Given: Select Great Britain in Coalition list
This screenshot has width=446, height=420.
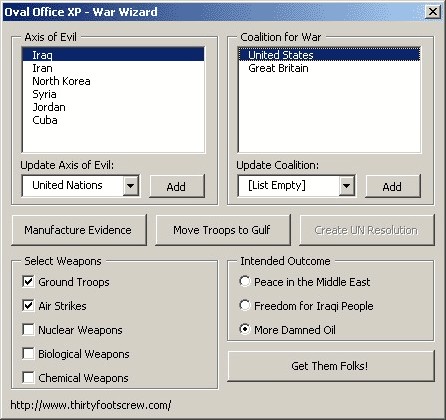Looking at the screenshot, I should point(329,68).
